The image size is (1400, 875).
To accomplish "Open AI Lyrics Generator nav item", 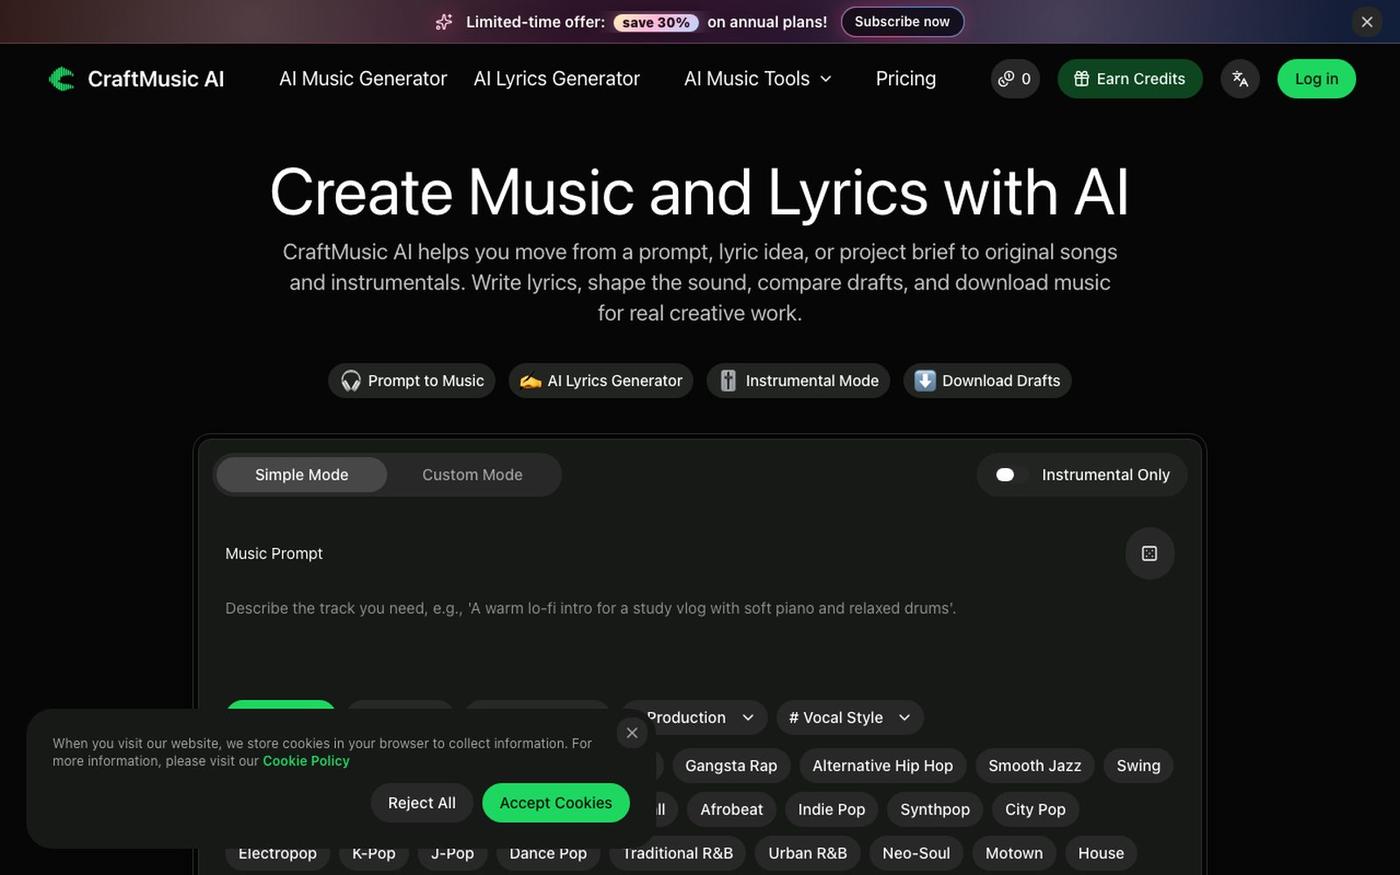I will click(557, 79).
